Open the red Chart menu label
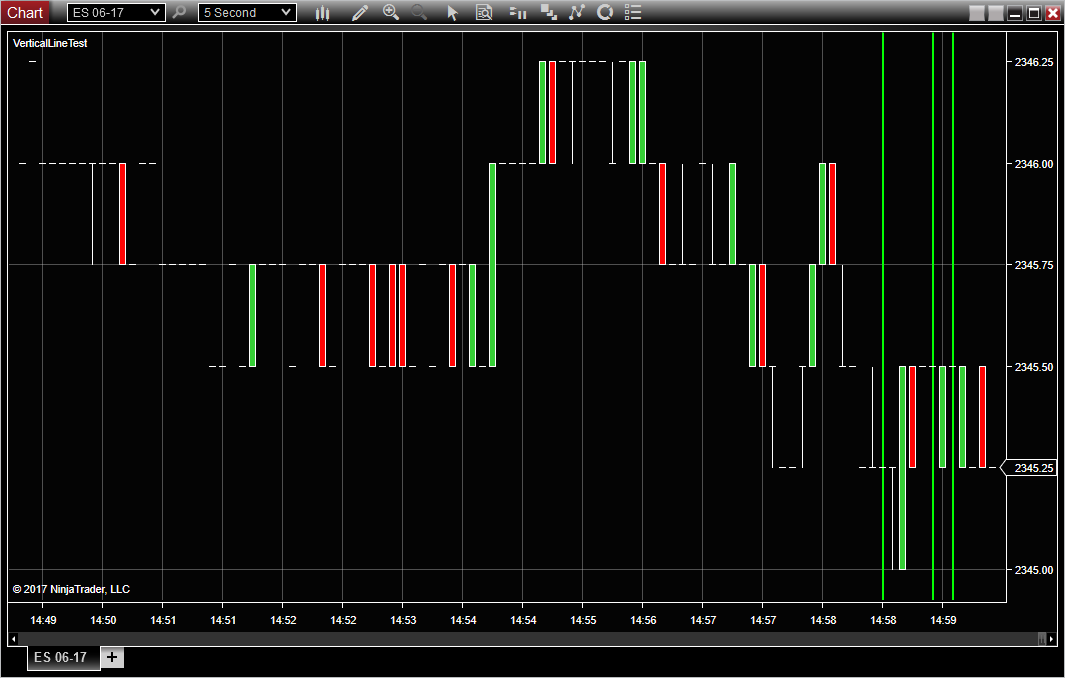 pyautogui.click(x=25, y=12)
